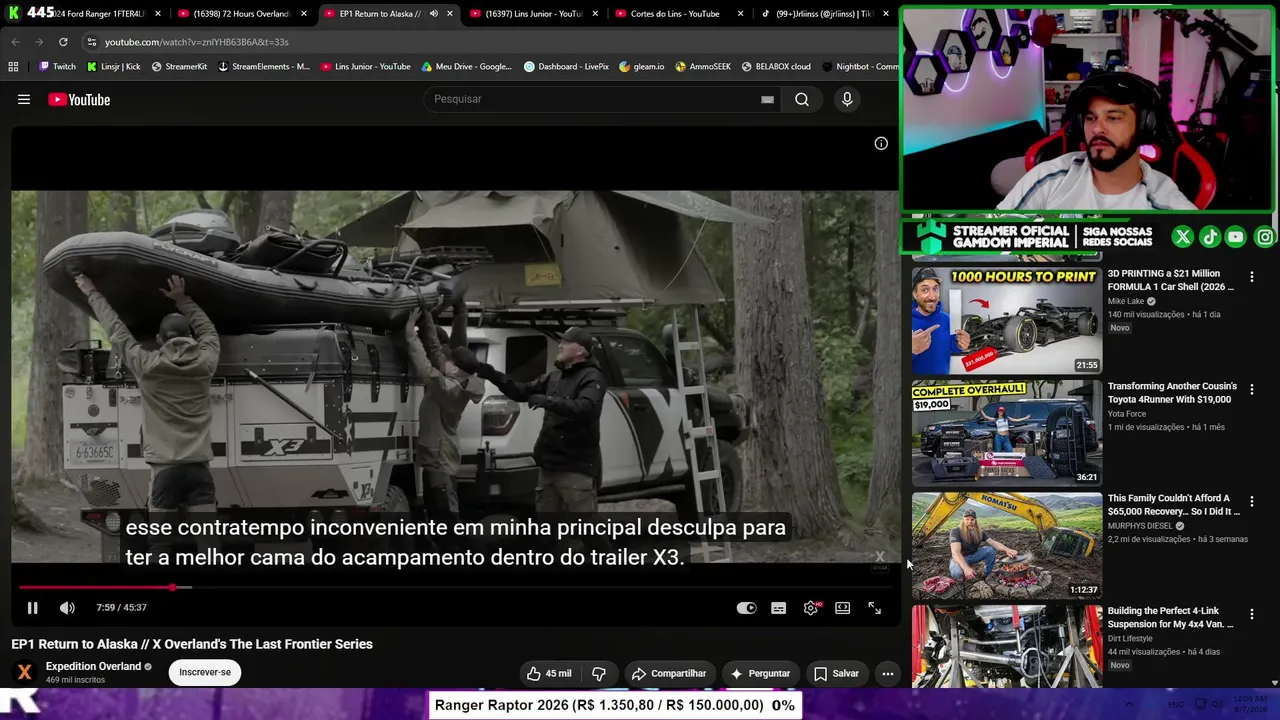Open the 1000 Hours to Print thumbnail

pos(1007,320)
